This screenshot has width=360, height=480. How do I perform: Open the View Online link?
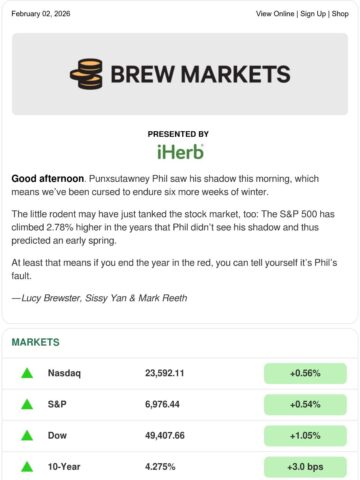pos(275,14)
